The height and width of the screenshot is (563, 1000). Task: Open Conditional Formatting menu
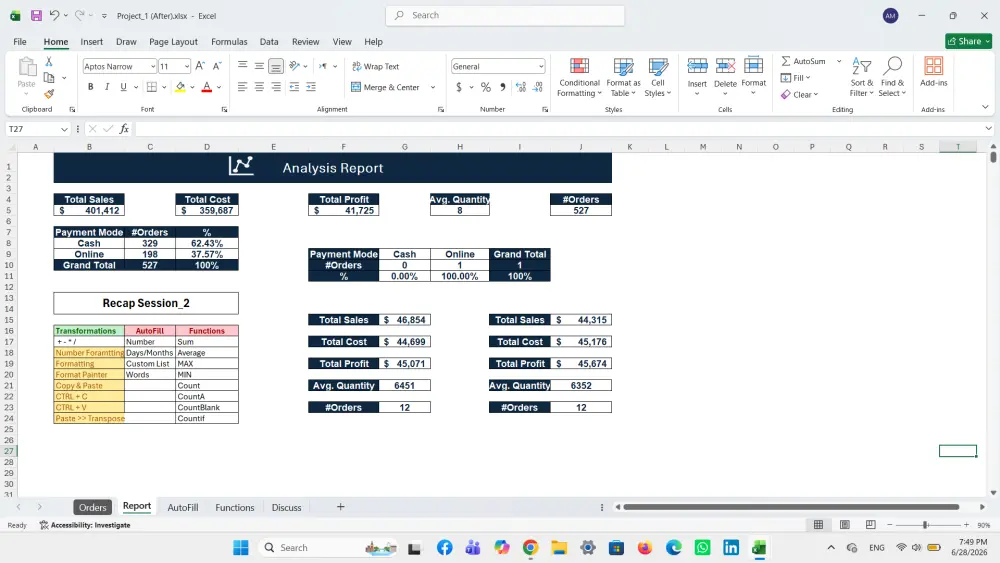click(579, 78)
